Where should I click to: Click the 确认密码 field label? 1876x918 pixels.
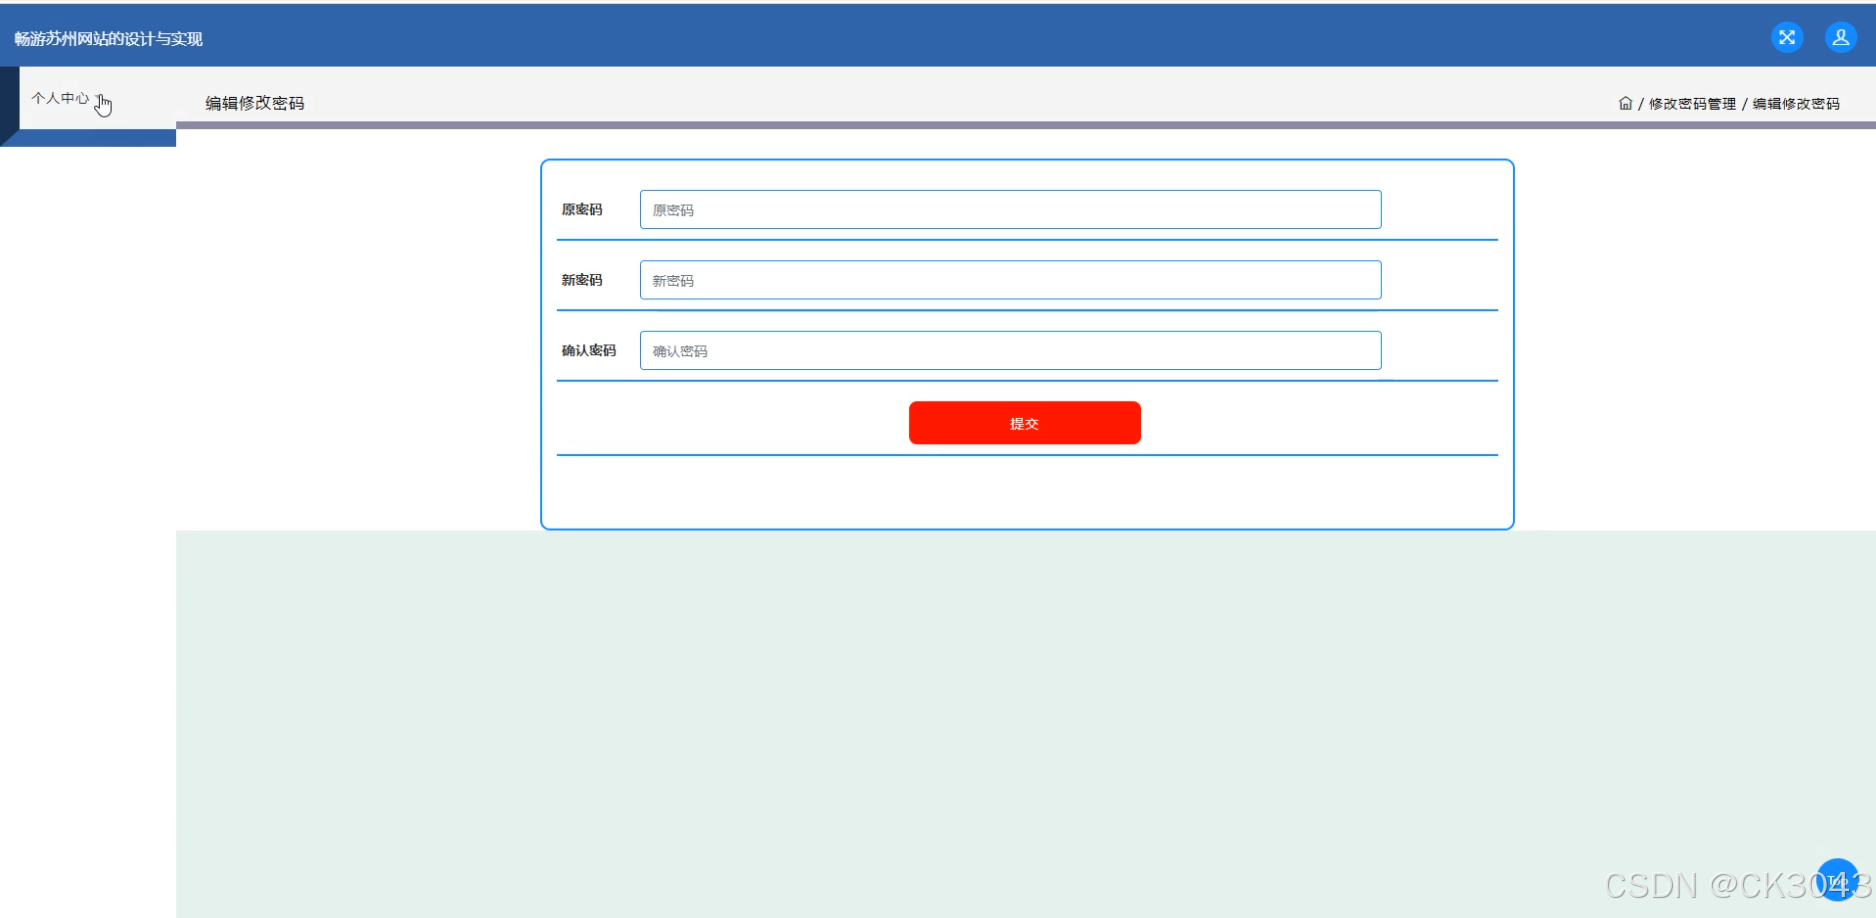pos(589,351)
